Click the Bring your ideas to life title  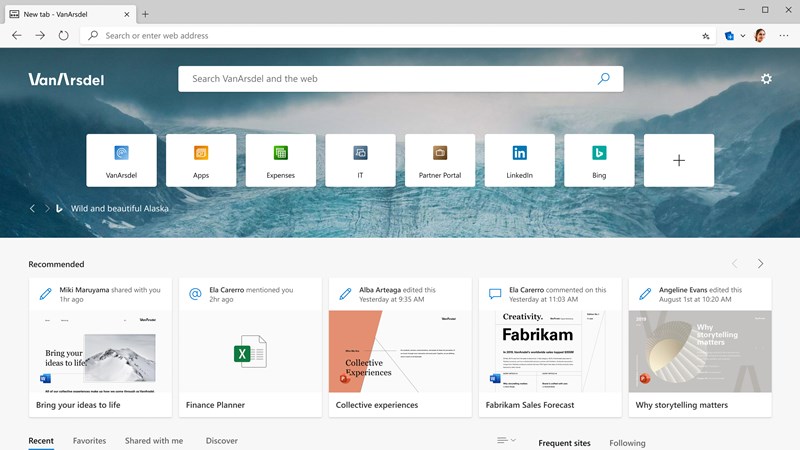[x=78, y=405]
